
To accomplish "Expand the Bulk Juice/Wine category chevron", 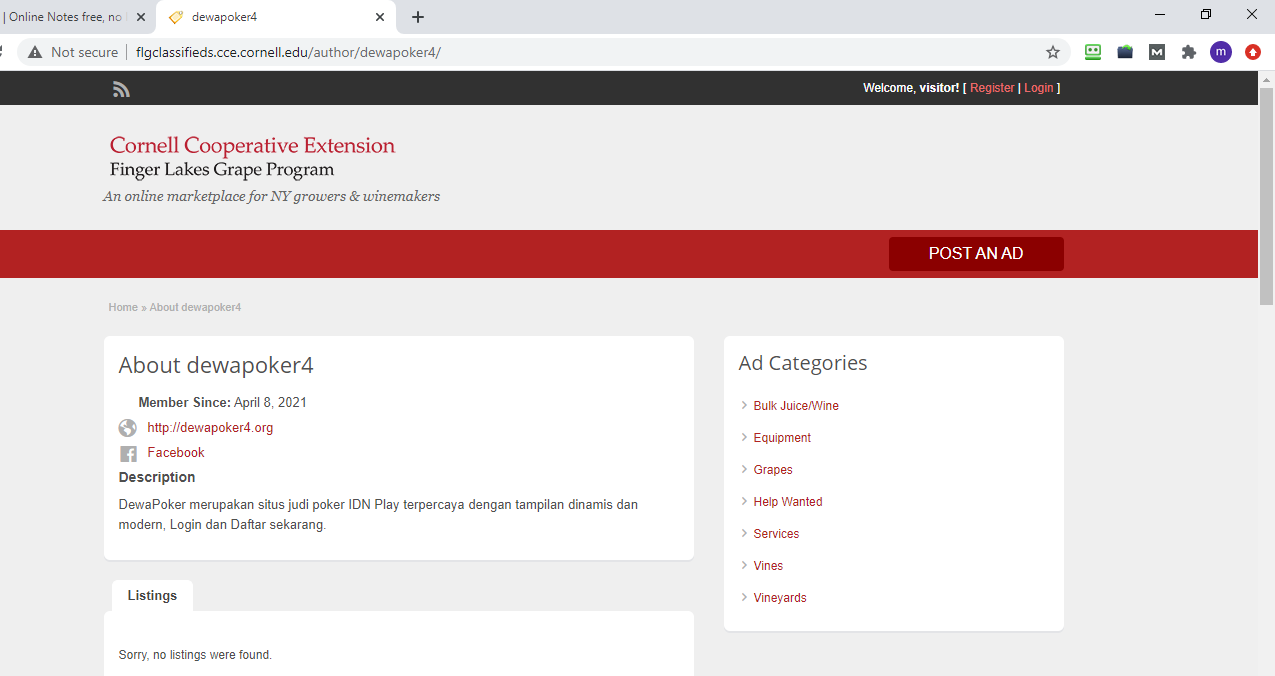I will pos(744,405).
